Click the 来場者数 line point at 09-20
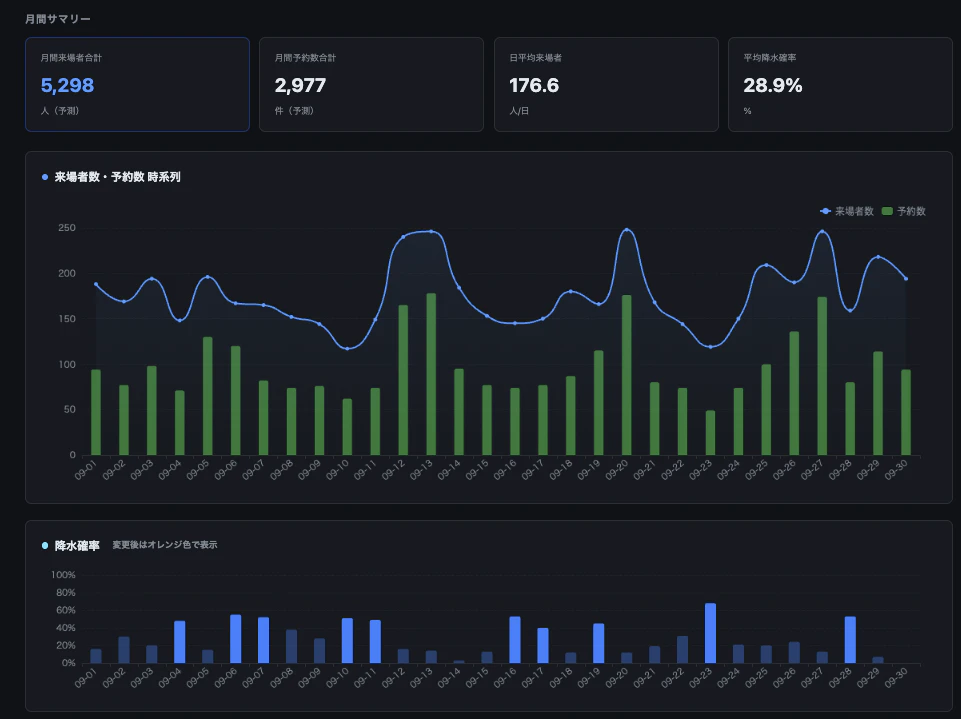Viewport: 961px width, 719px height. coord(626,230)
